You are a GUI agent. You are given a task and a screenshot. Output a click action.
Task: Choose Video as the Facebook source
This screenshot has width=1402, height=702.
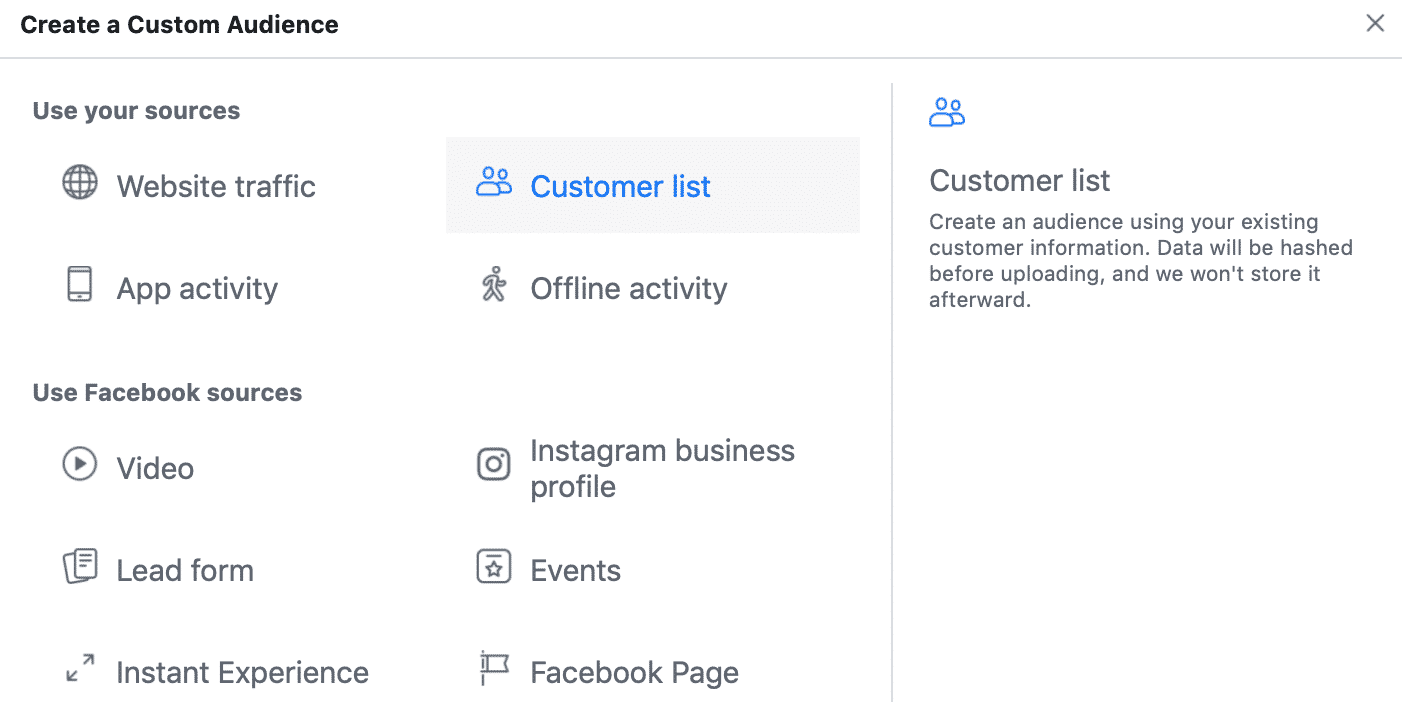155,469
